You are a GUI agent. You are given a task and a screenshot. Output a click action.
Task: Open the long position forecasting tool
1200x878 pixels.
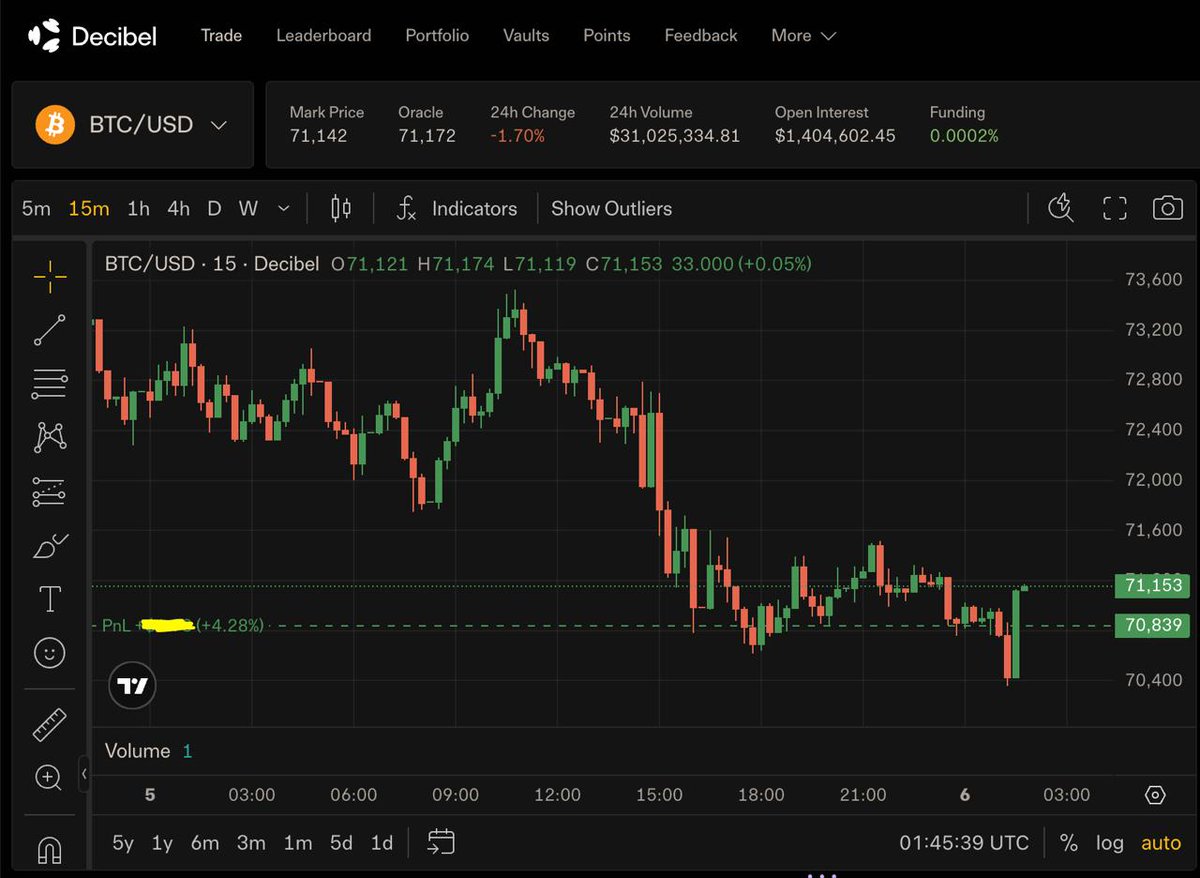pyautogui.click(x=49, y=491)
